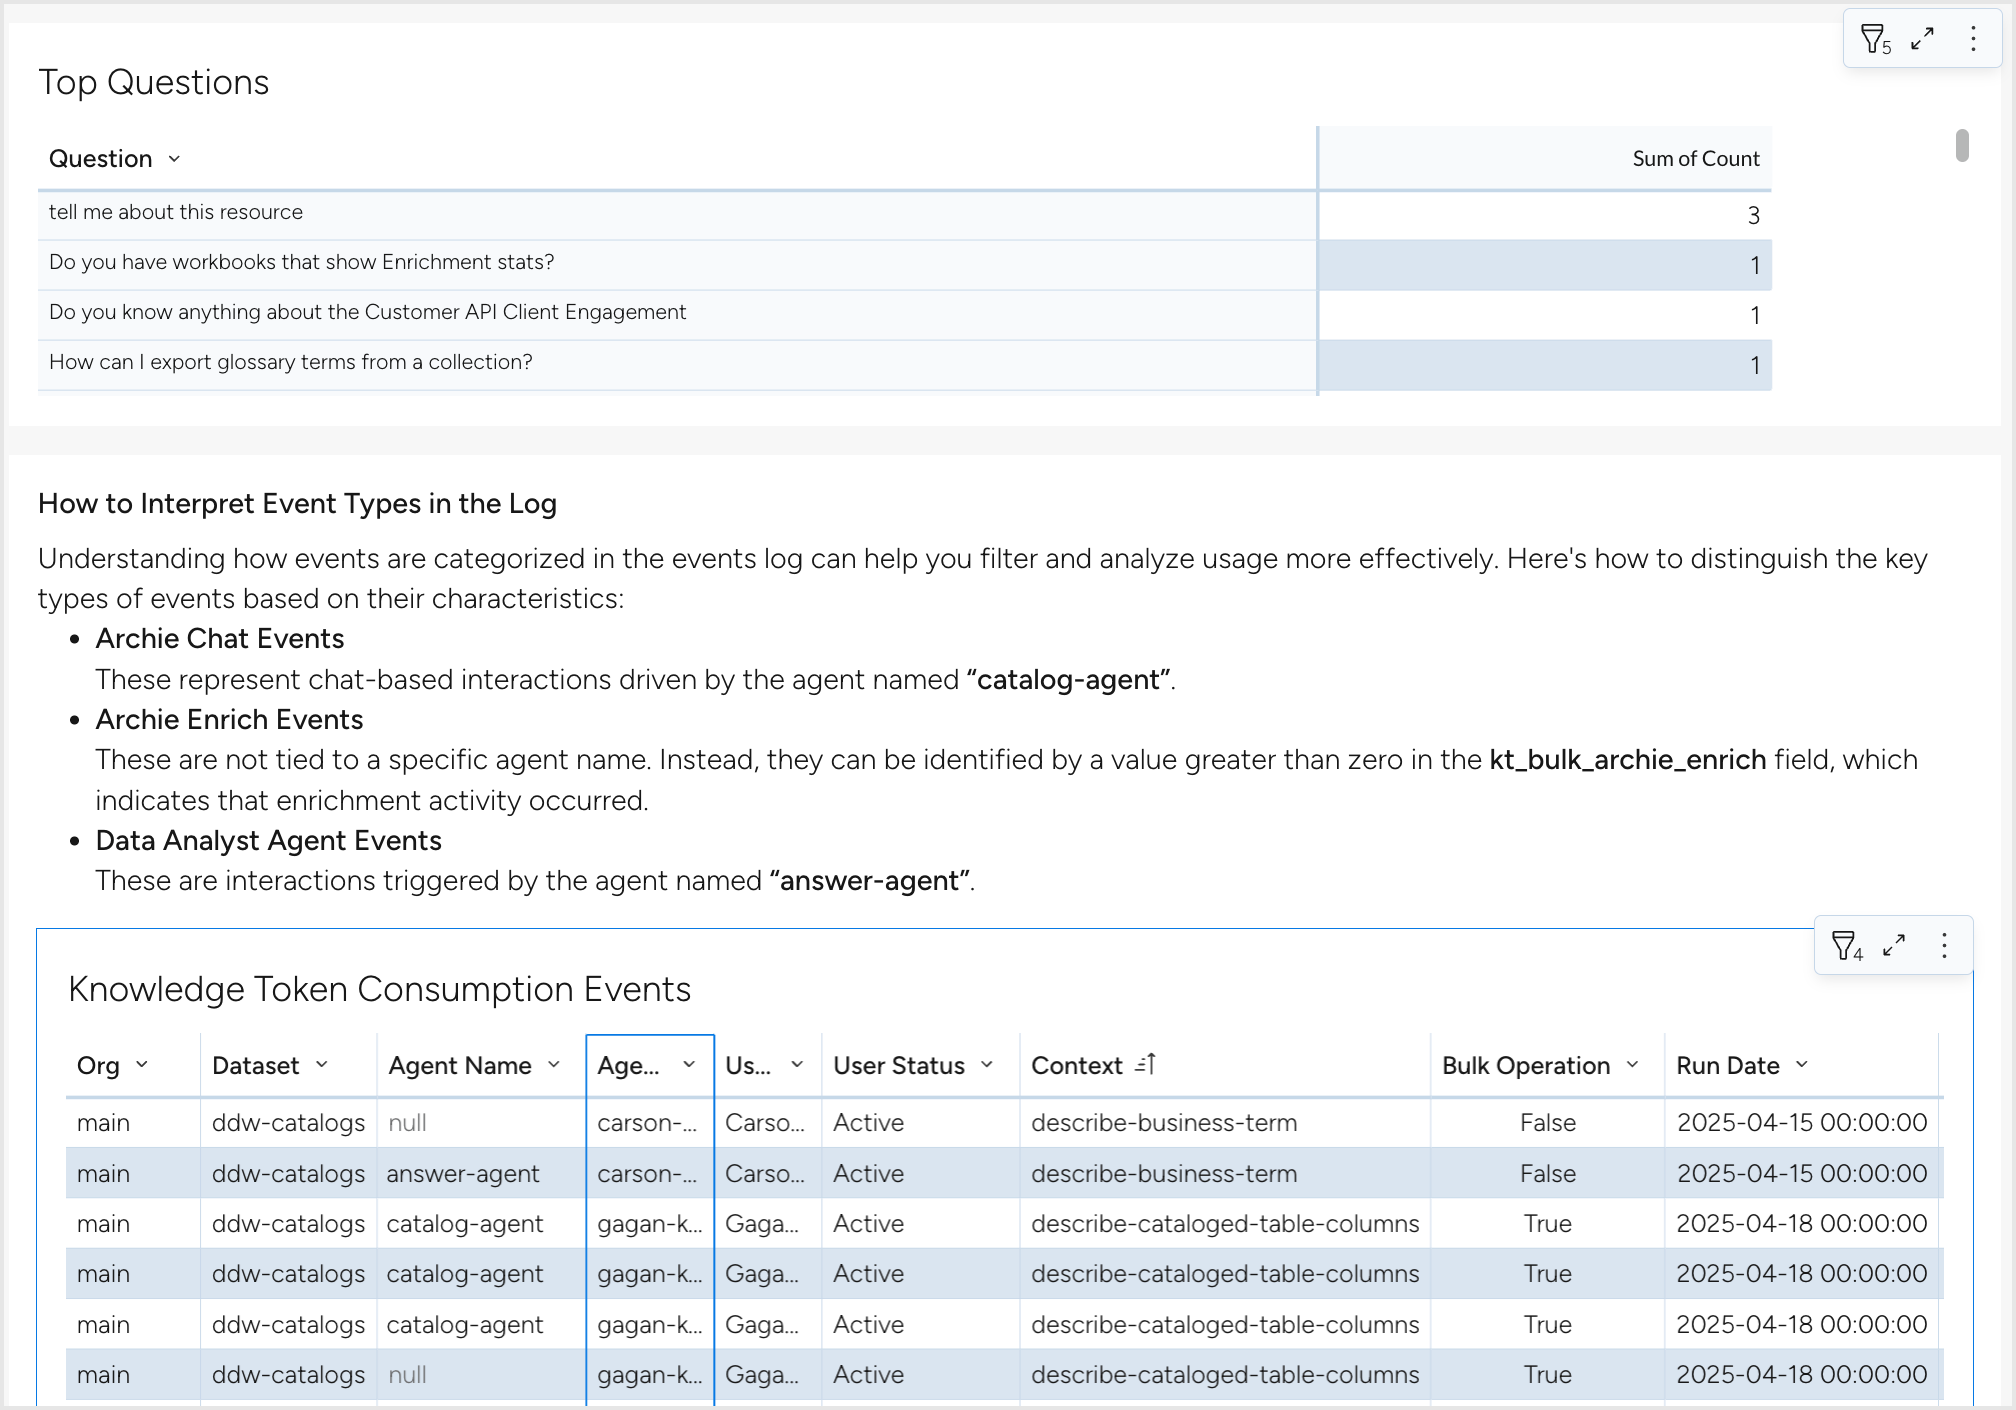Click the first describe-business-term Context cell
Screen dimensions: 2016x1410
pos(1225,1123)
